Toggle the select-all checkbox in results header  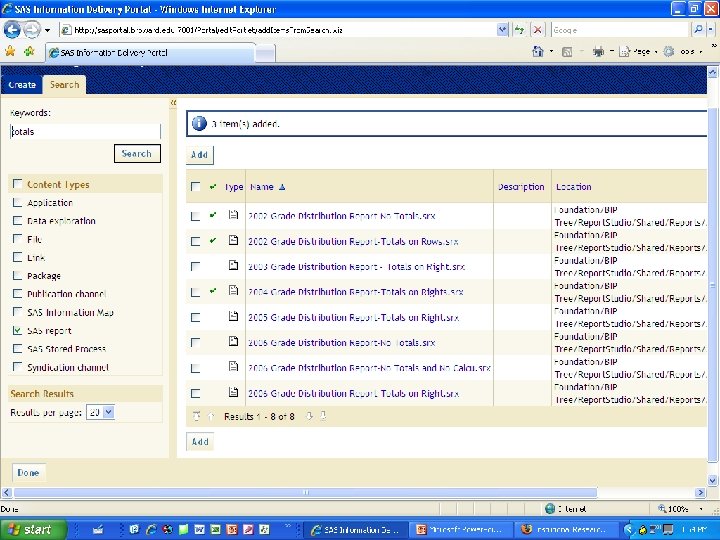point(195,186)
